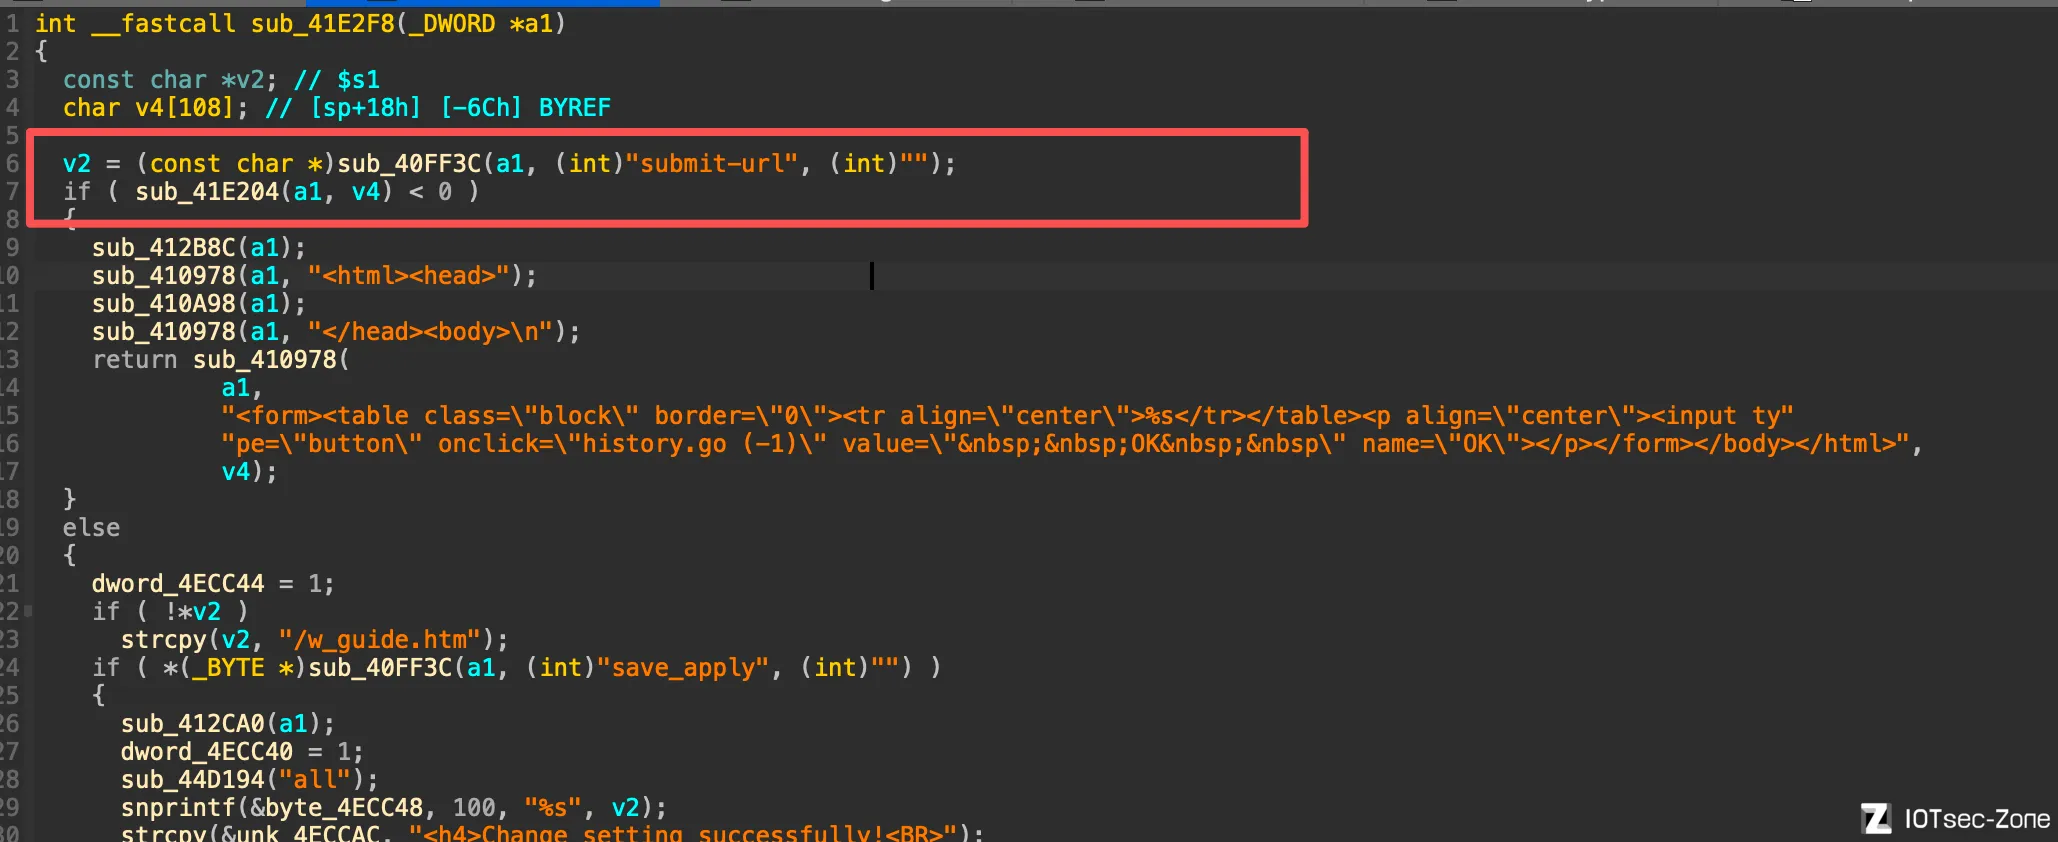Click the sub_412B8C function call
Viewport: 2058px width, 842px height.
coord(163,247)
